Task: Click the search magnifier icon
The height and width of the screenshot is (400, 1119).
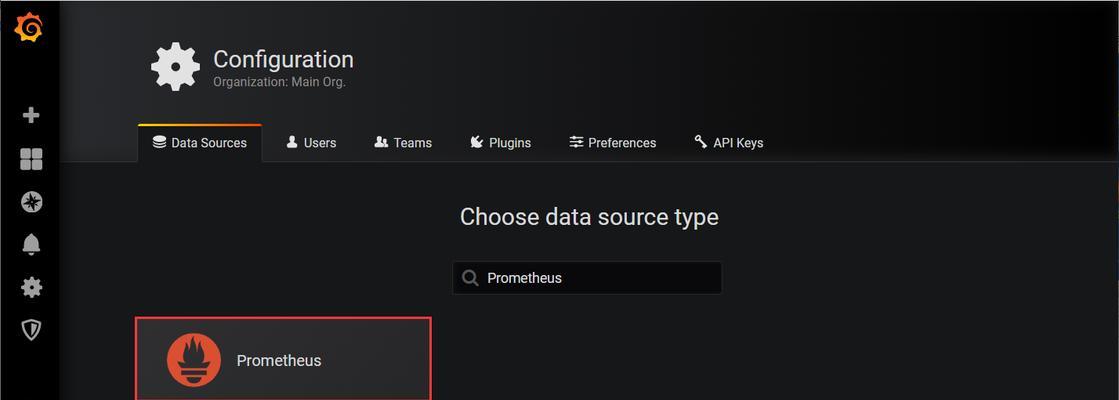Action: pyautogui.click(x=470, y=278)
